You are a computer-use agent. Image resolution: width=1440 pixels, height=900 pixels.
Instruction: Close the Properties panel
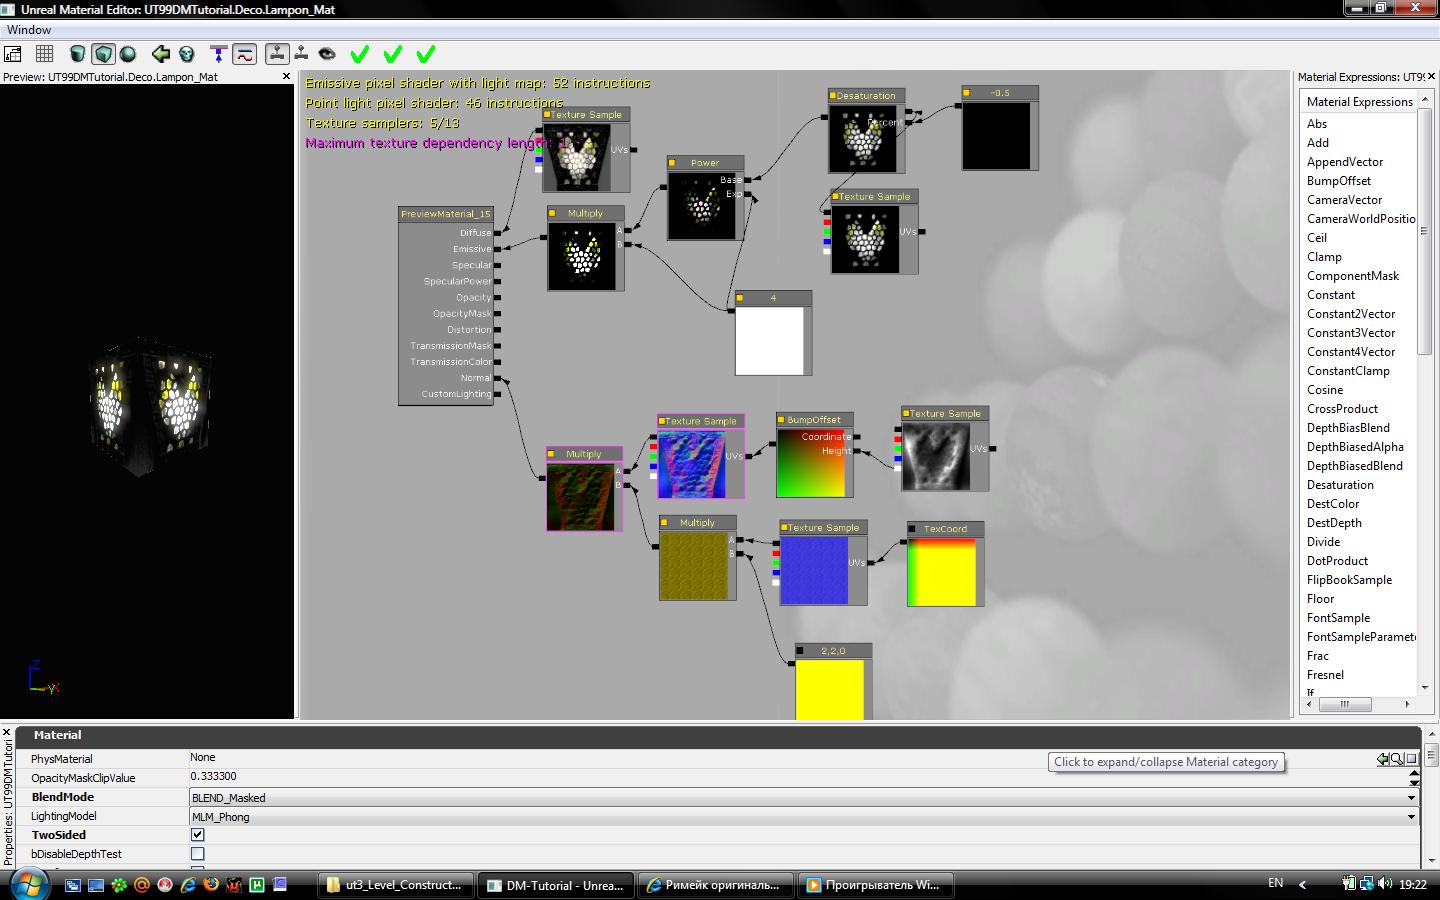(x=8, y=733)
